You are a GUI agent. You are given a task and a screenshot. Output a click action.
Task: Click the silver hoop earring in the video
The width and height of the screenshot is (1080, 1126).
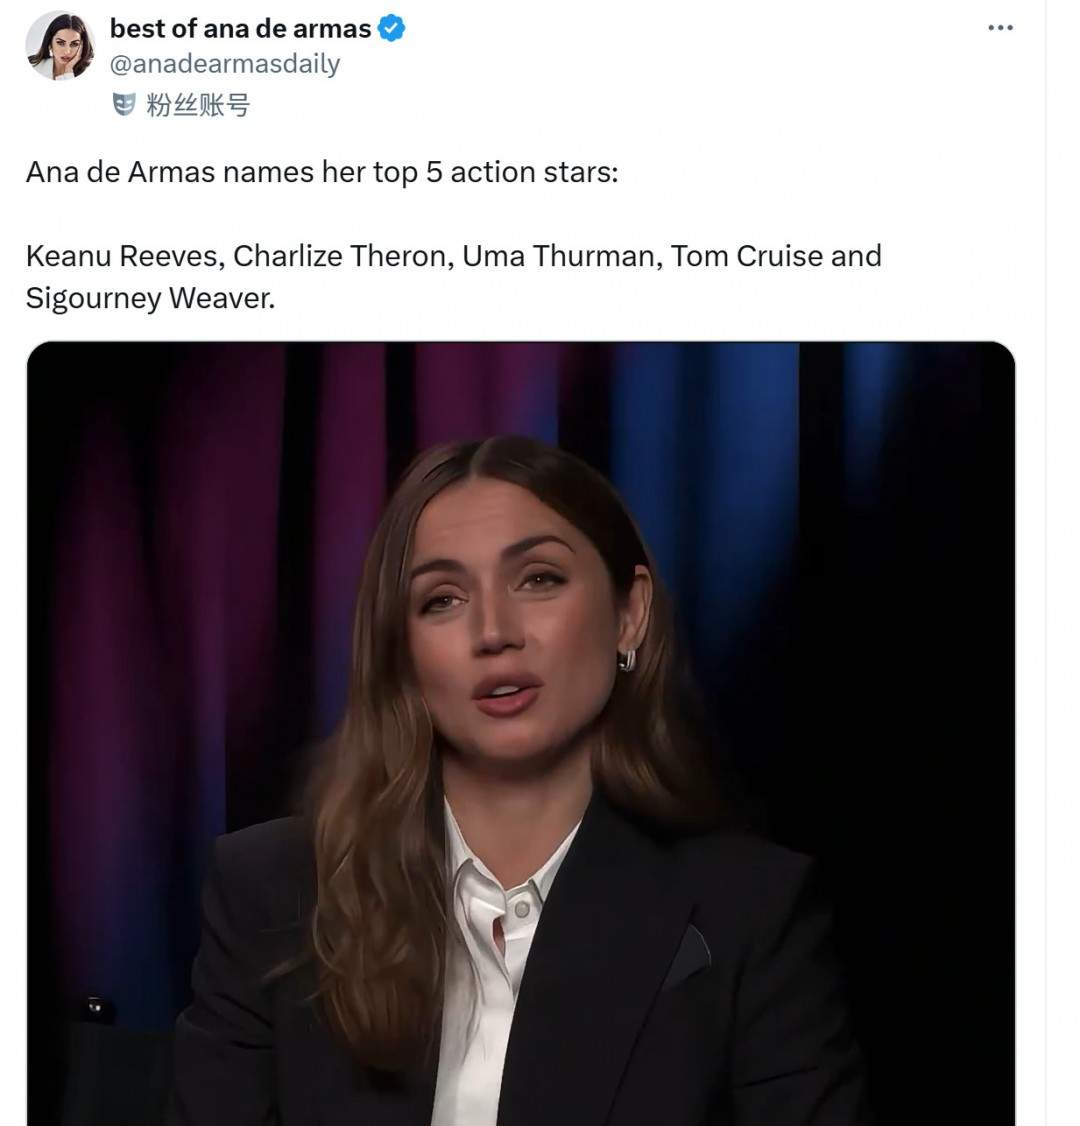[x=627, y=660]
